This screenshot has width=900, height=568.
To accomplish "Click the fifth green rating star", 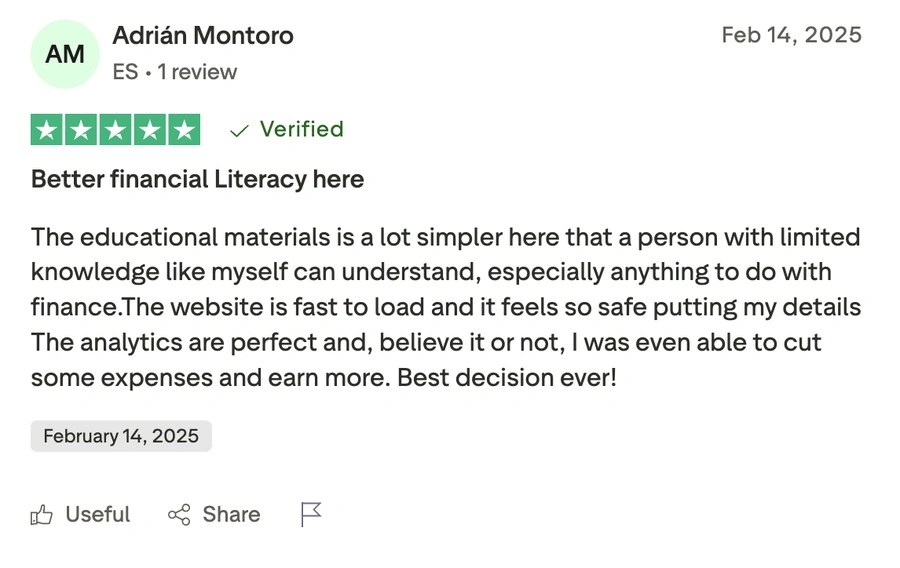I will click(x=184, y=130).
